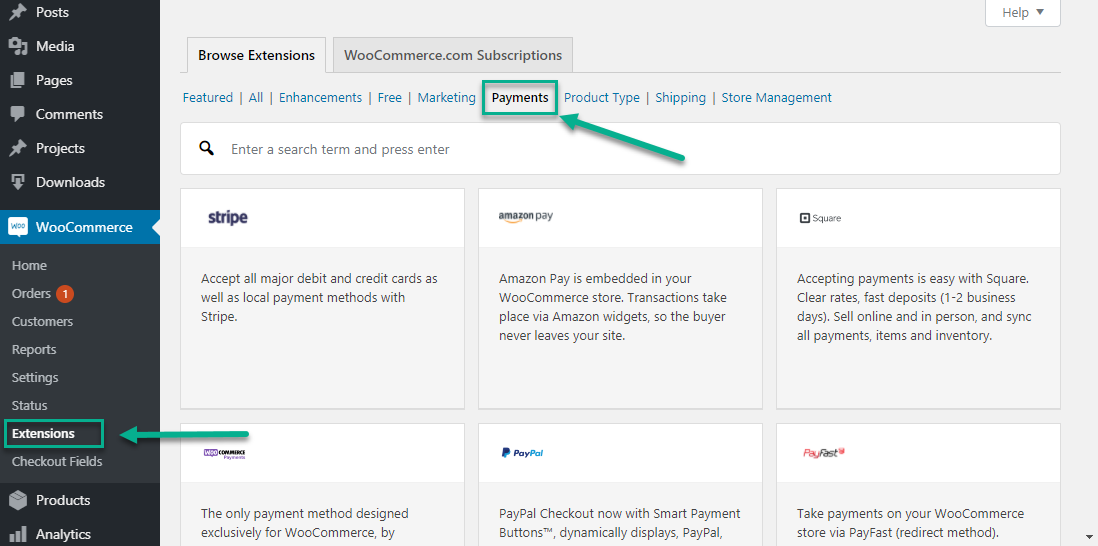1098x546 pixels.
Task: Click the Comments speech bubble icon
Action: 18,114
